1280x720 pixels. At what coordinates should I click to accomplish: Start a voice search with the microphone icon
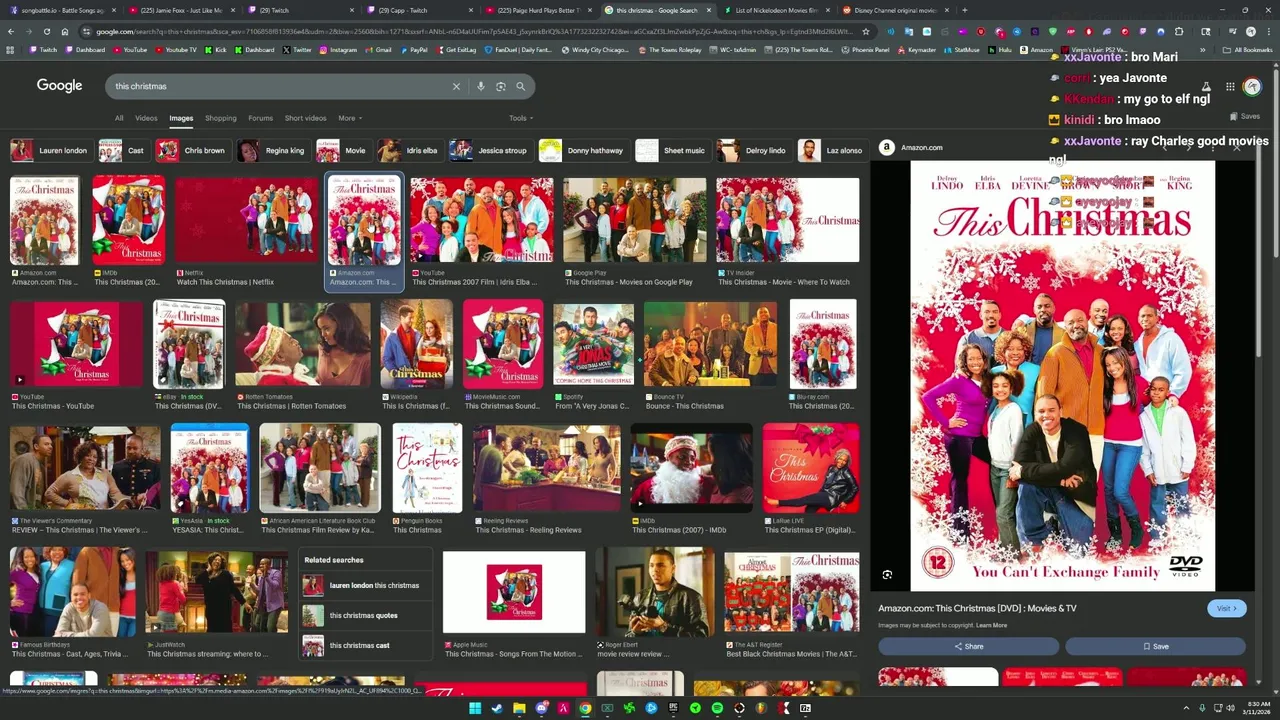click(481, 86)
